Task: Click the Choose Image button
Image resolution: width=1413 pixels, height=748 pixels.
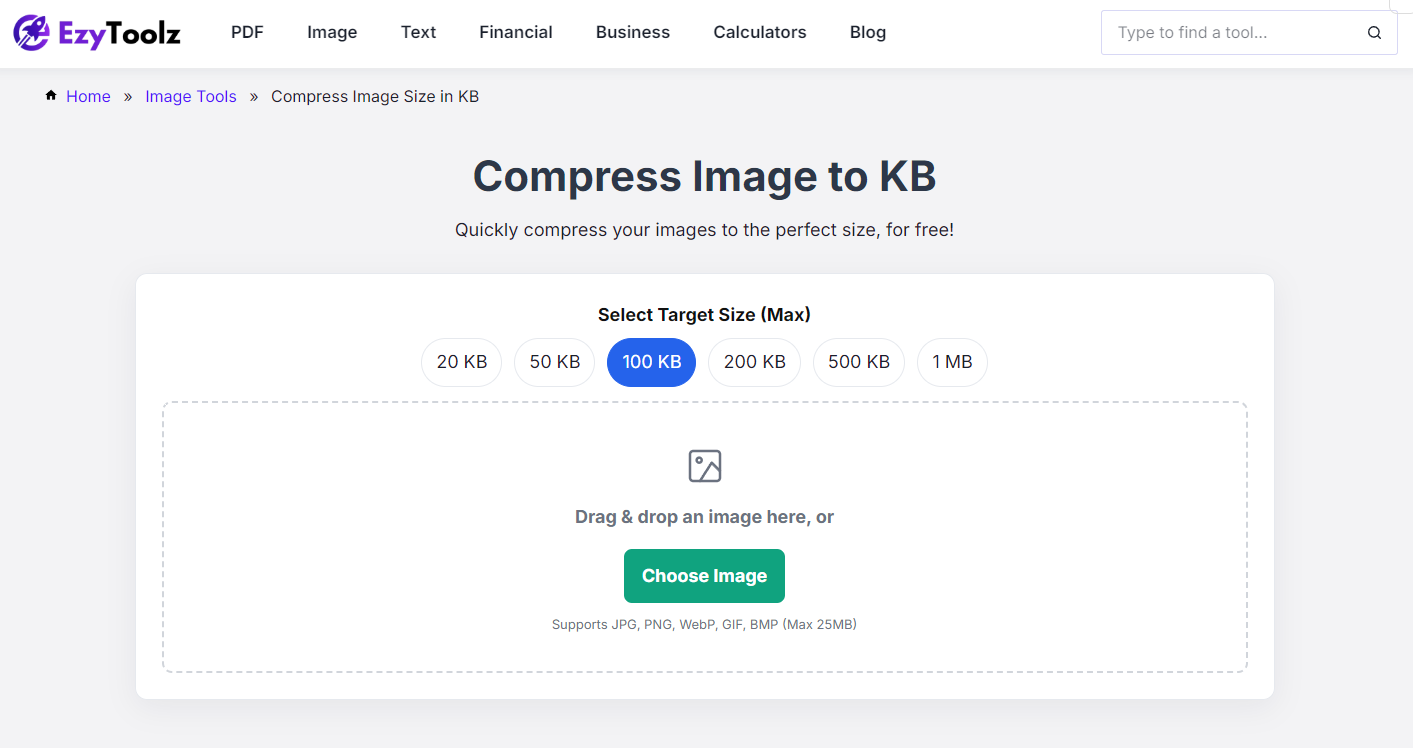Action: click(704, 576)
